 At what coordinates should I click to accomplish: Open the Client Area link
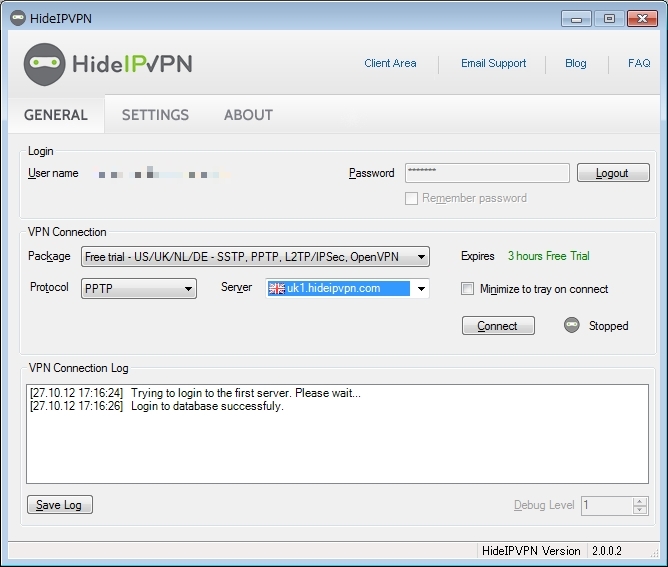click(x=390, y=63)
